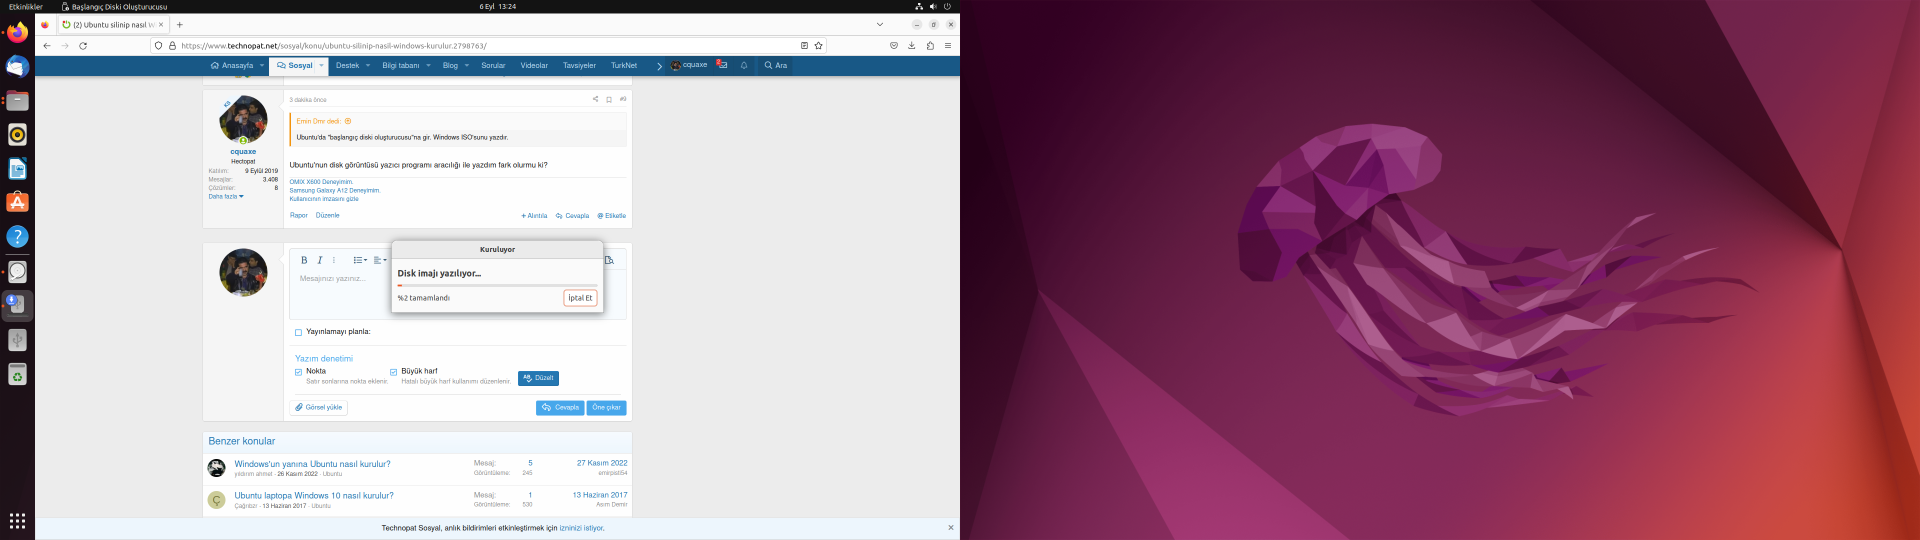Open the text alignment dropdown in editor
1920x540 pixels.
pos(380,260)
